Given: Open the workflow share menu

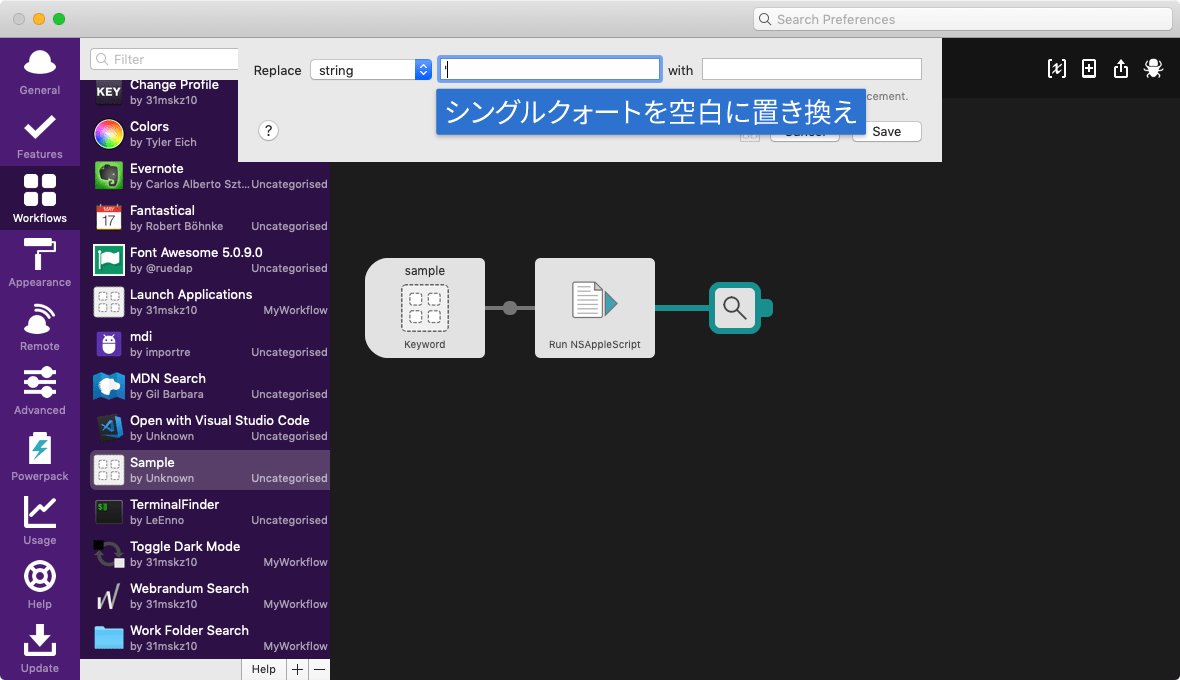Looking at the screenshot, I should click(1120, 68).
